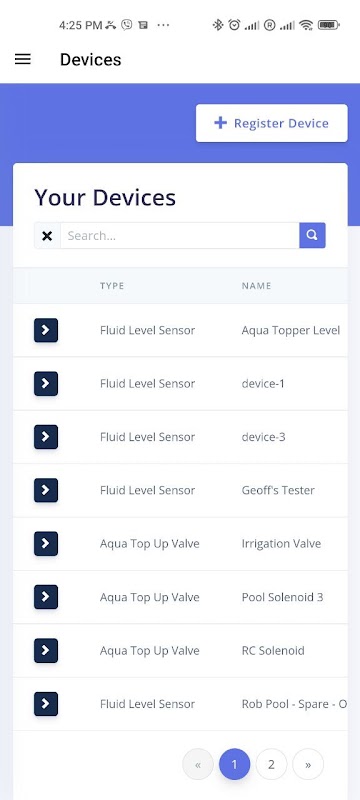Expand the Geoff's Tester row
360x800 pixels.
click(x=46, y=490)
